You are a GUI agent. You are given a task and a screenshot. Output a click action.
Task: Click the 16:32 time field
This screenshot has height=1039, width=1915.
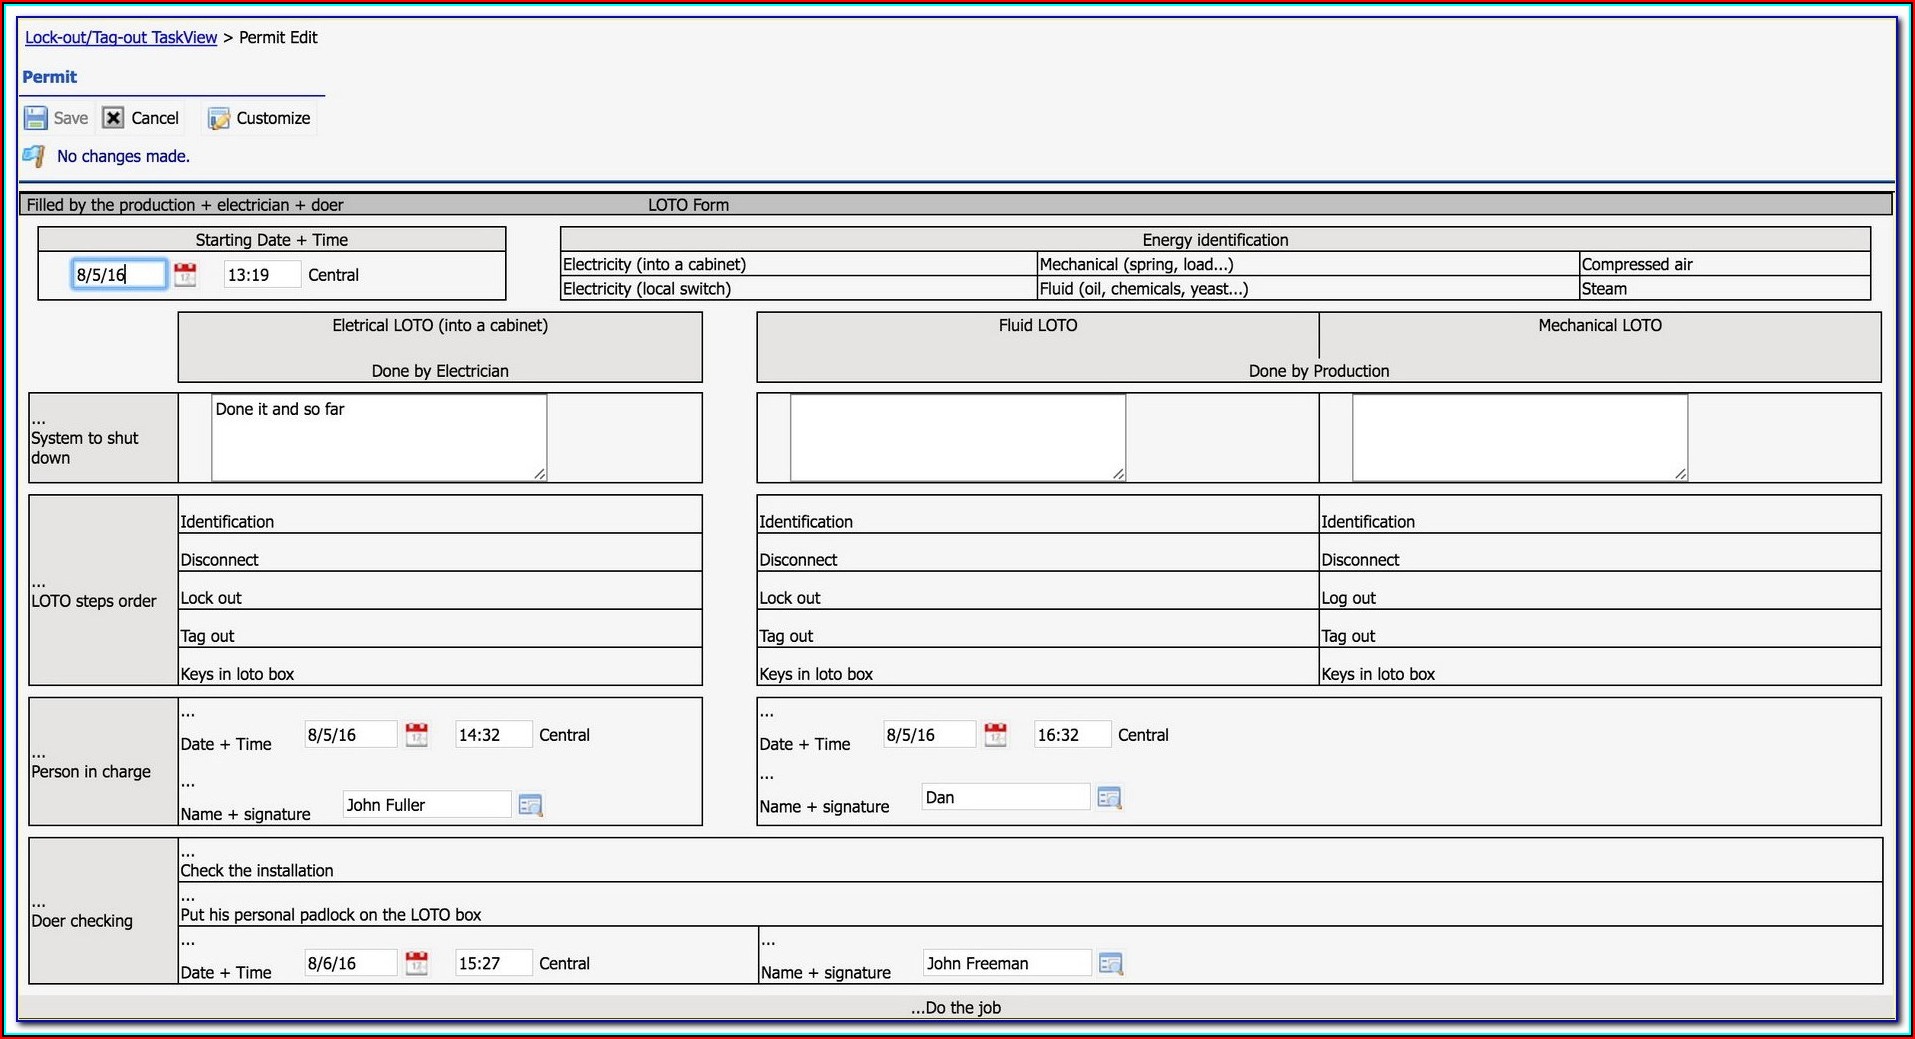(1071, 735)
